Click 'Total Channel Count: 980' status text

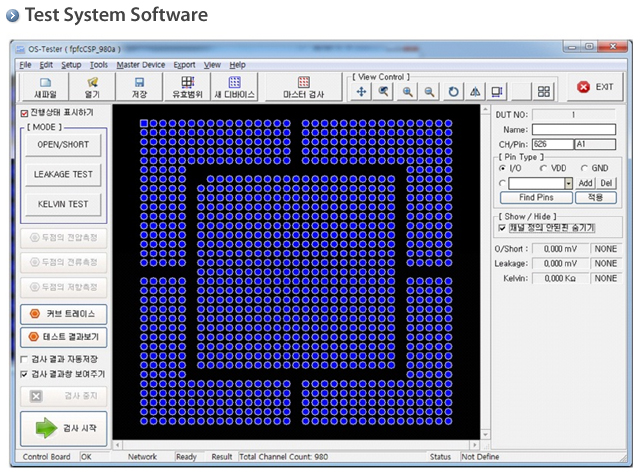coord(284,457)
